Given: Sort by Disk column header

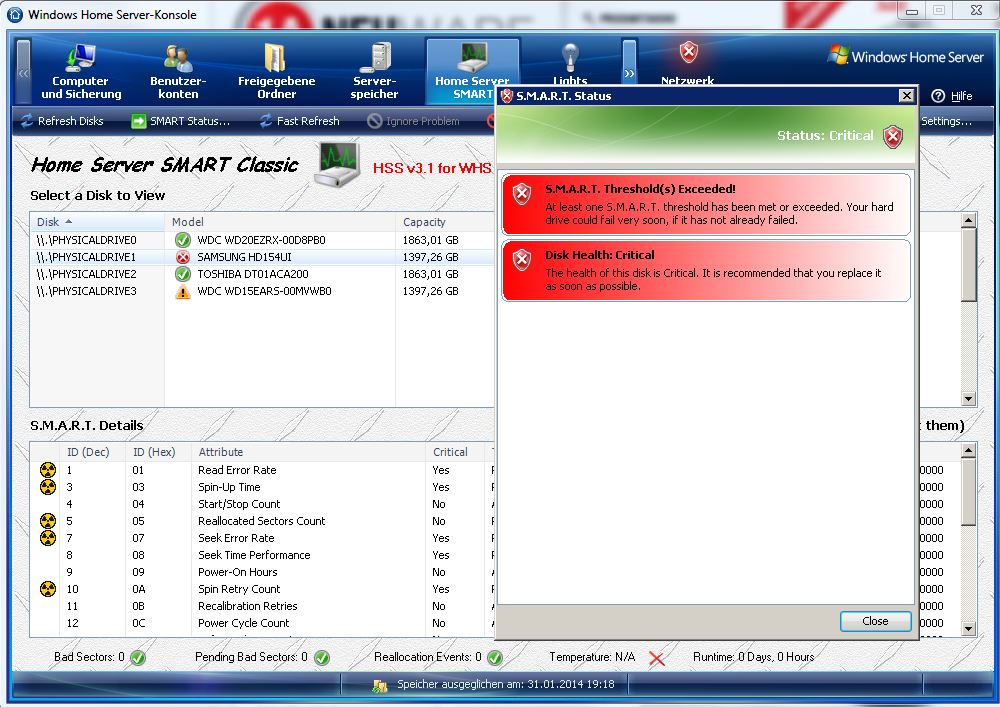Looking at the screenshot, I should coord(97,222).
